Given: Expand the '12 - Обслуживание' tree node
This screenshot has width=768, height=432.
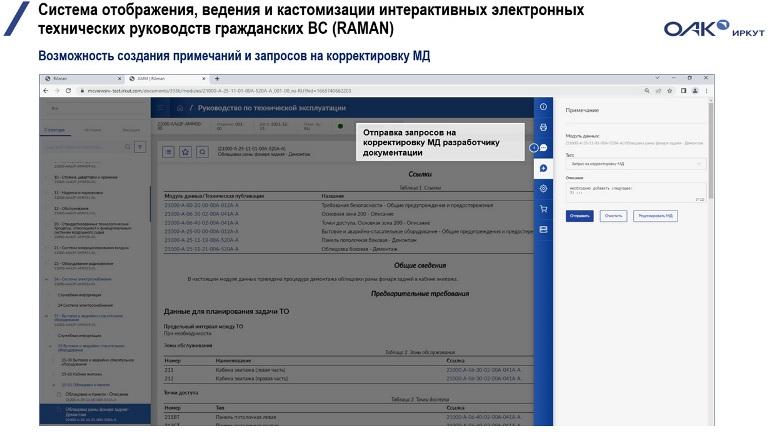Looking at the screenshot, I should click(47, 209).
